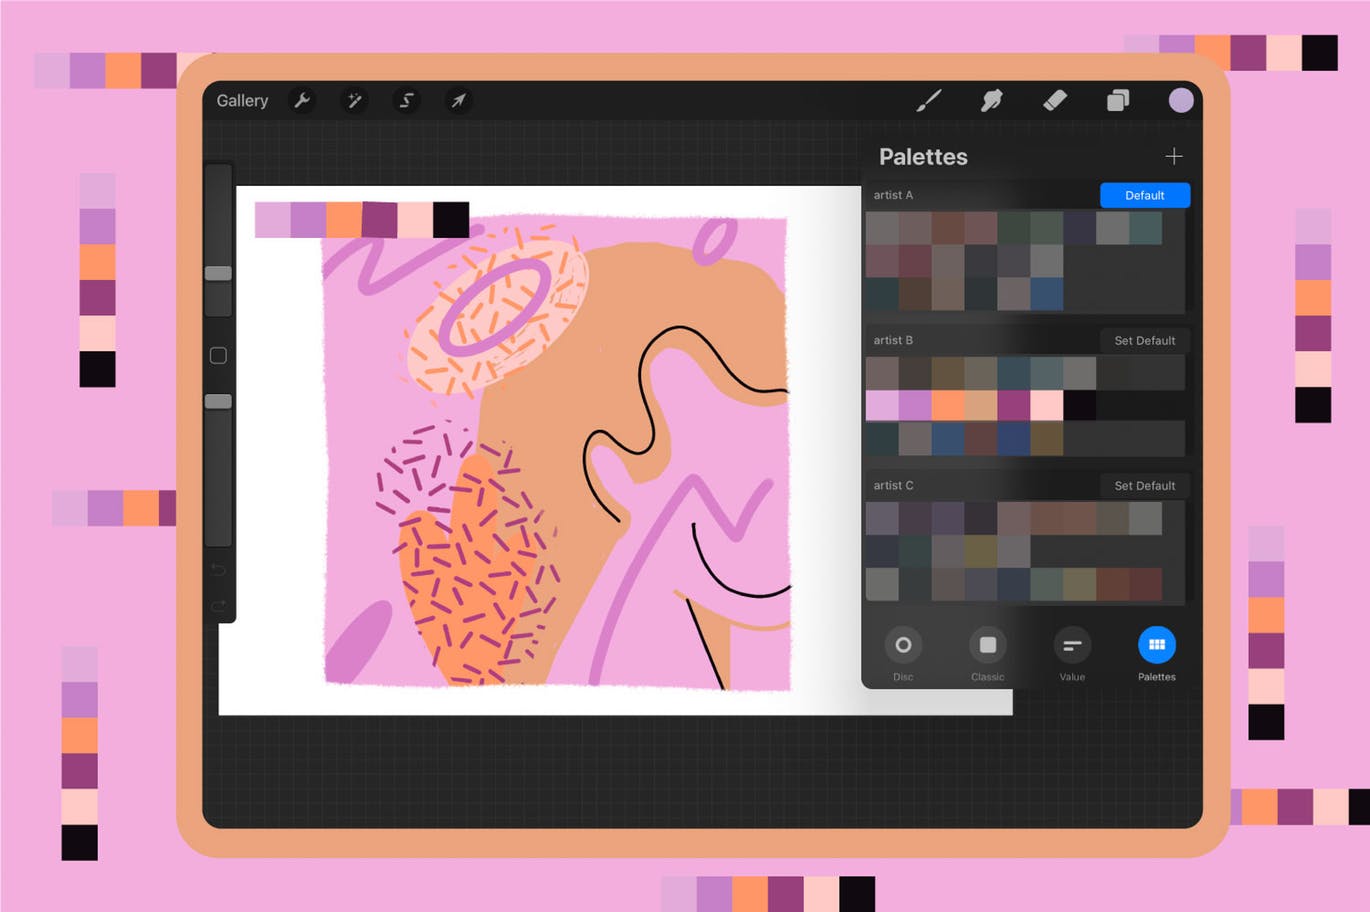Adjust the brush opacity slider handle
1370x912 pixels.
tap(218, 401)
